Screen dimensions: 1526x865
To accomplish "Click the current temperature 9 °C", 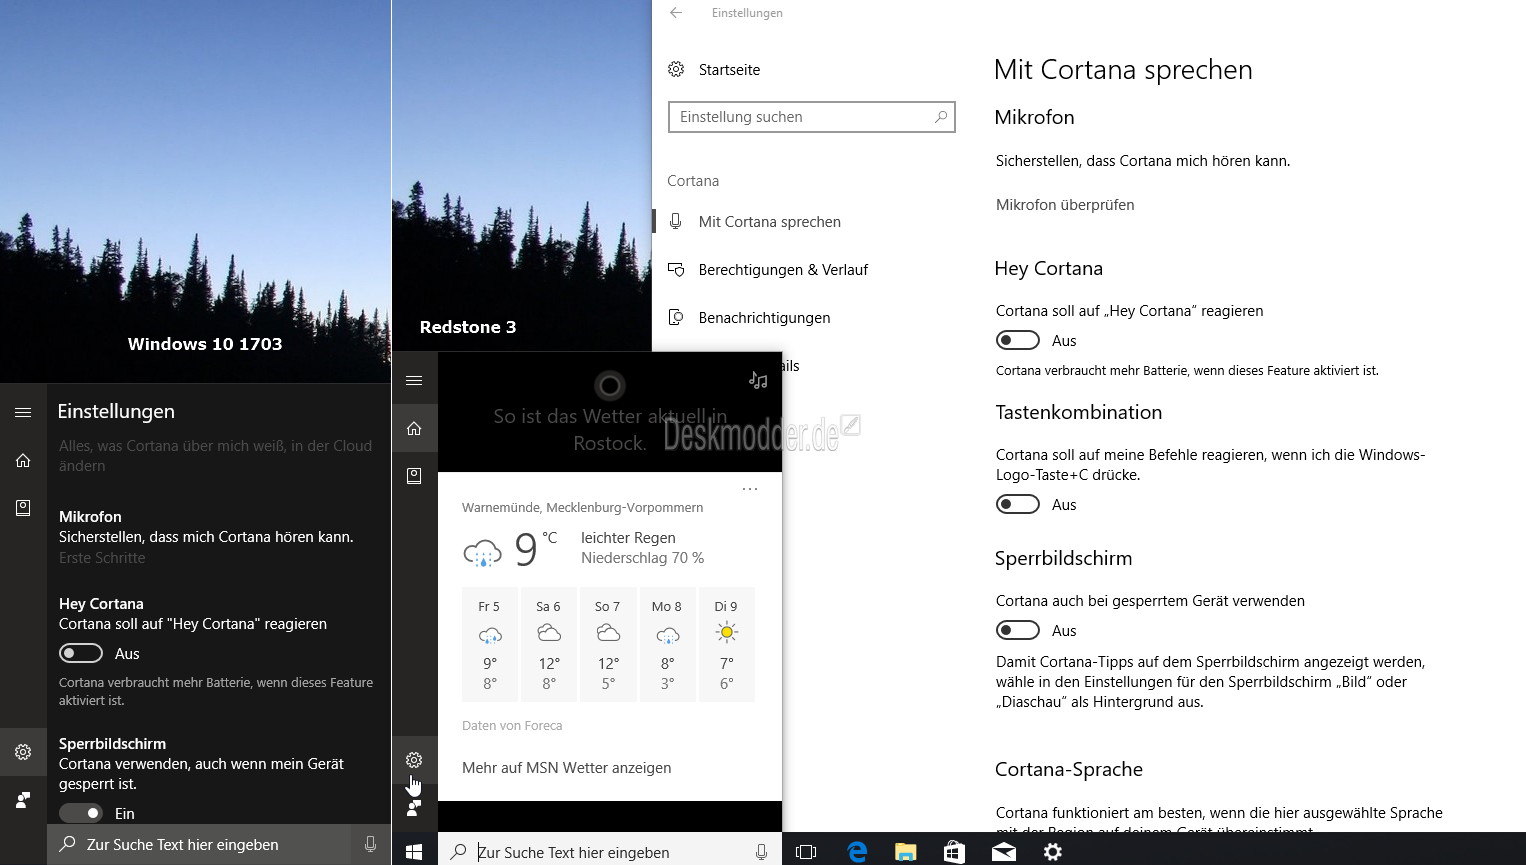I will pyautogui.click(x=536, y=548).
